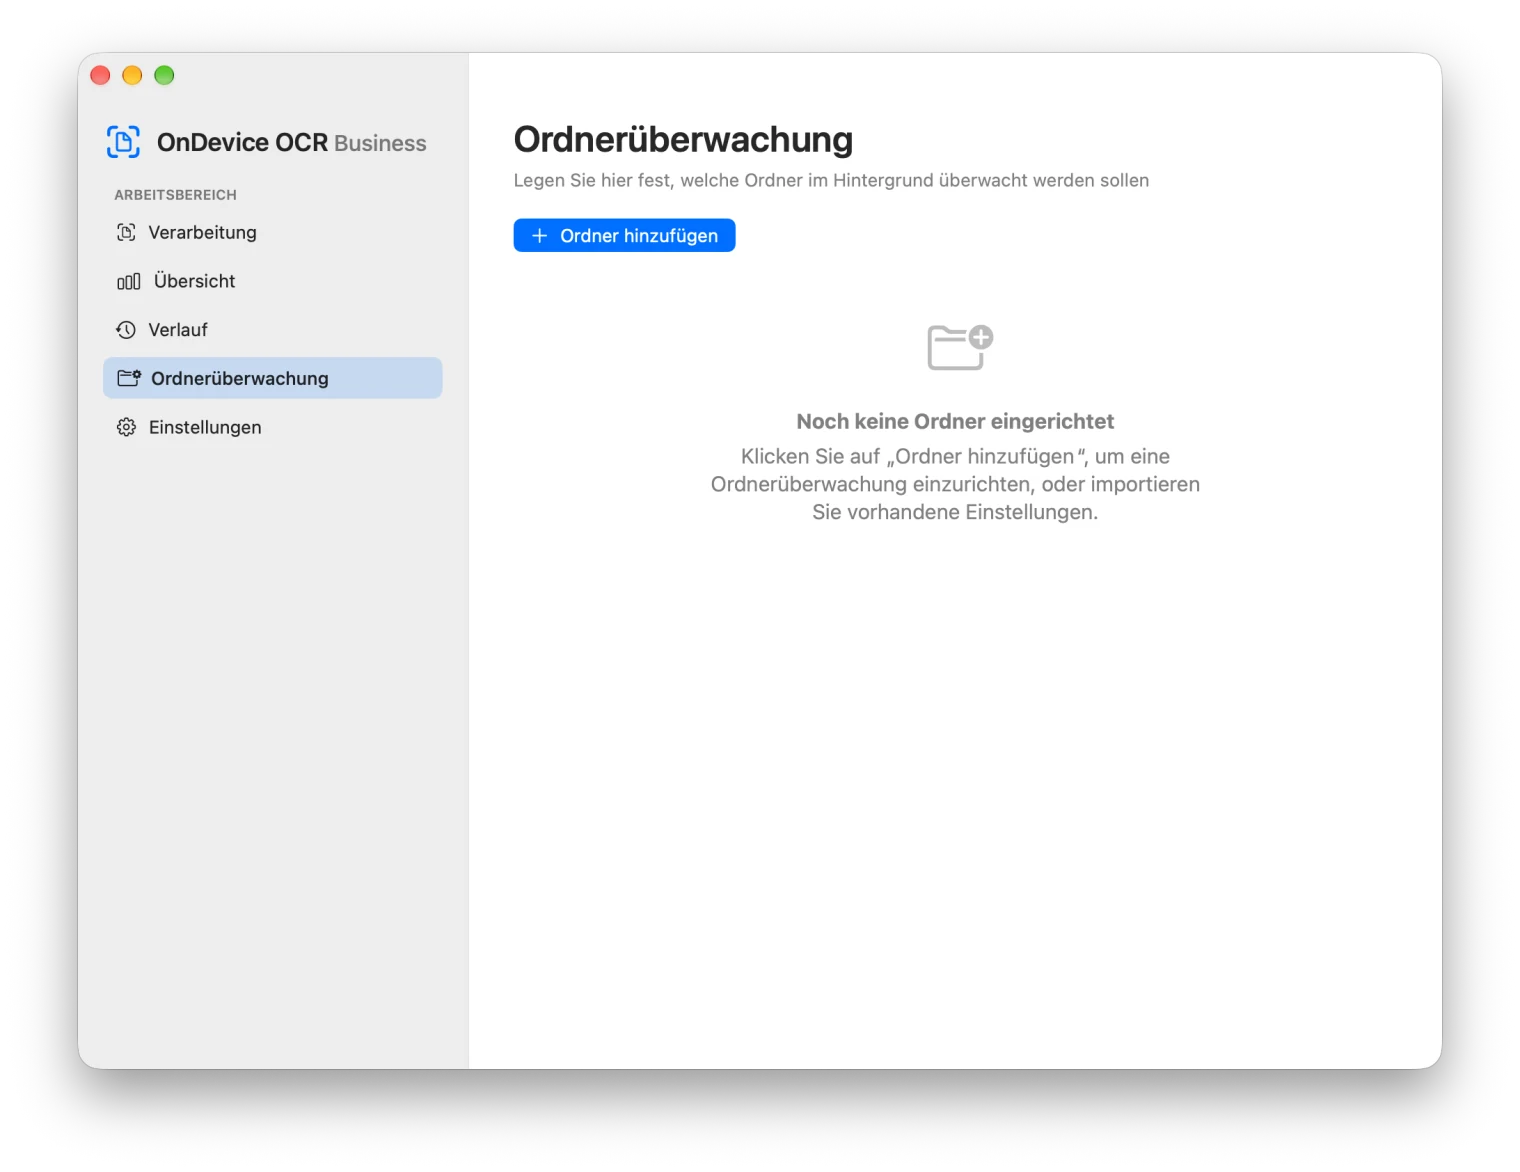Click the Verarbeitung scan icon in sidebar
Image resolution: width=1520 pixels, height=1172 pixels.
tap(126, 233)
